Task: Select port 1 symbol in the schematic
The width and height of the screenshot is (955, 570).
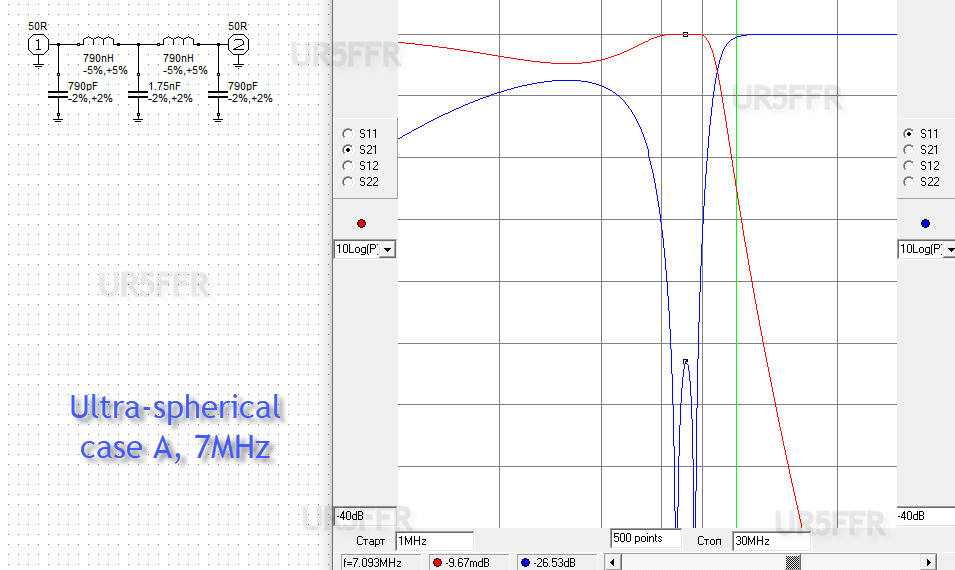Action: 38,44
